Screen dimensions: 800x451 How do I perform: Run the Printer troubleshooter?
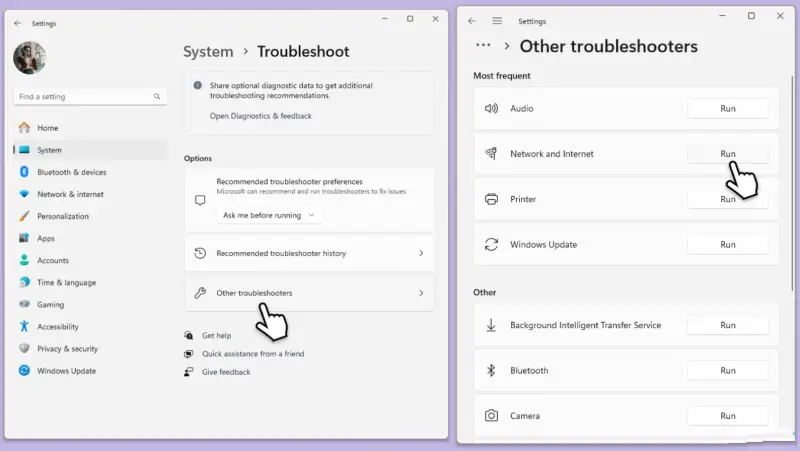(x=728, y=199)
